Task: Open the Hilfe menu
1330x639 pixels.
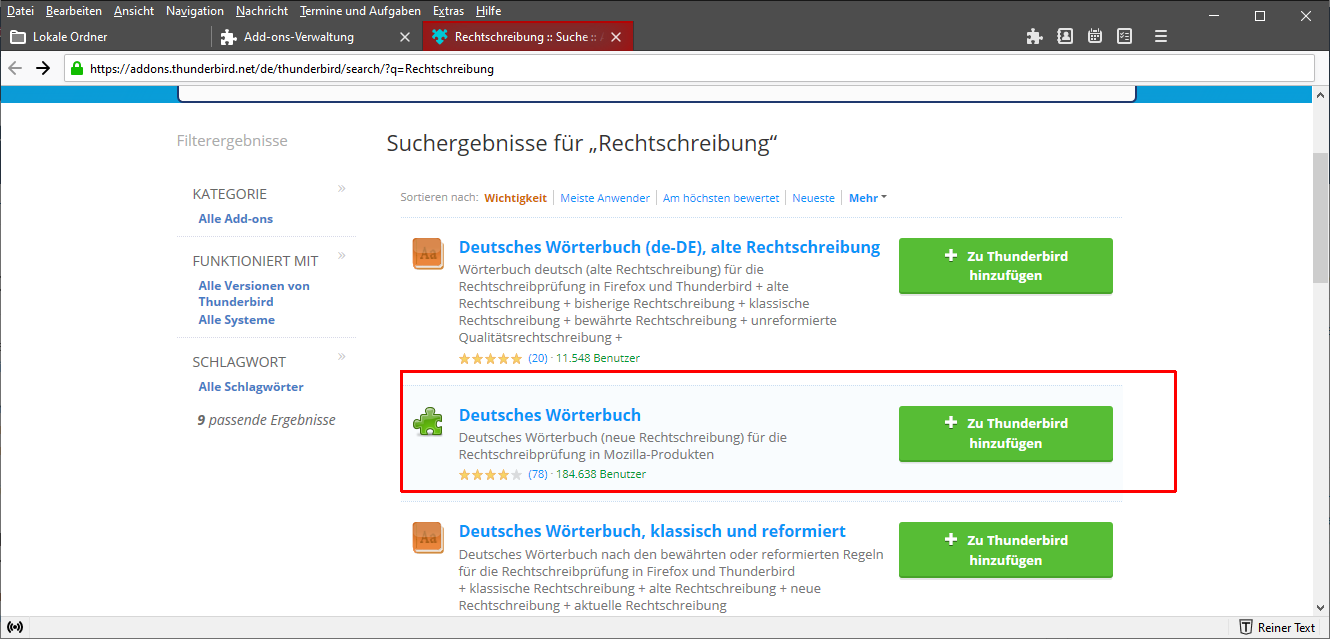Action: click(x=488, y=10)
